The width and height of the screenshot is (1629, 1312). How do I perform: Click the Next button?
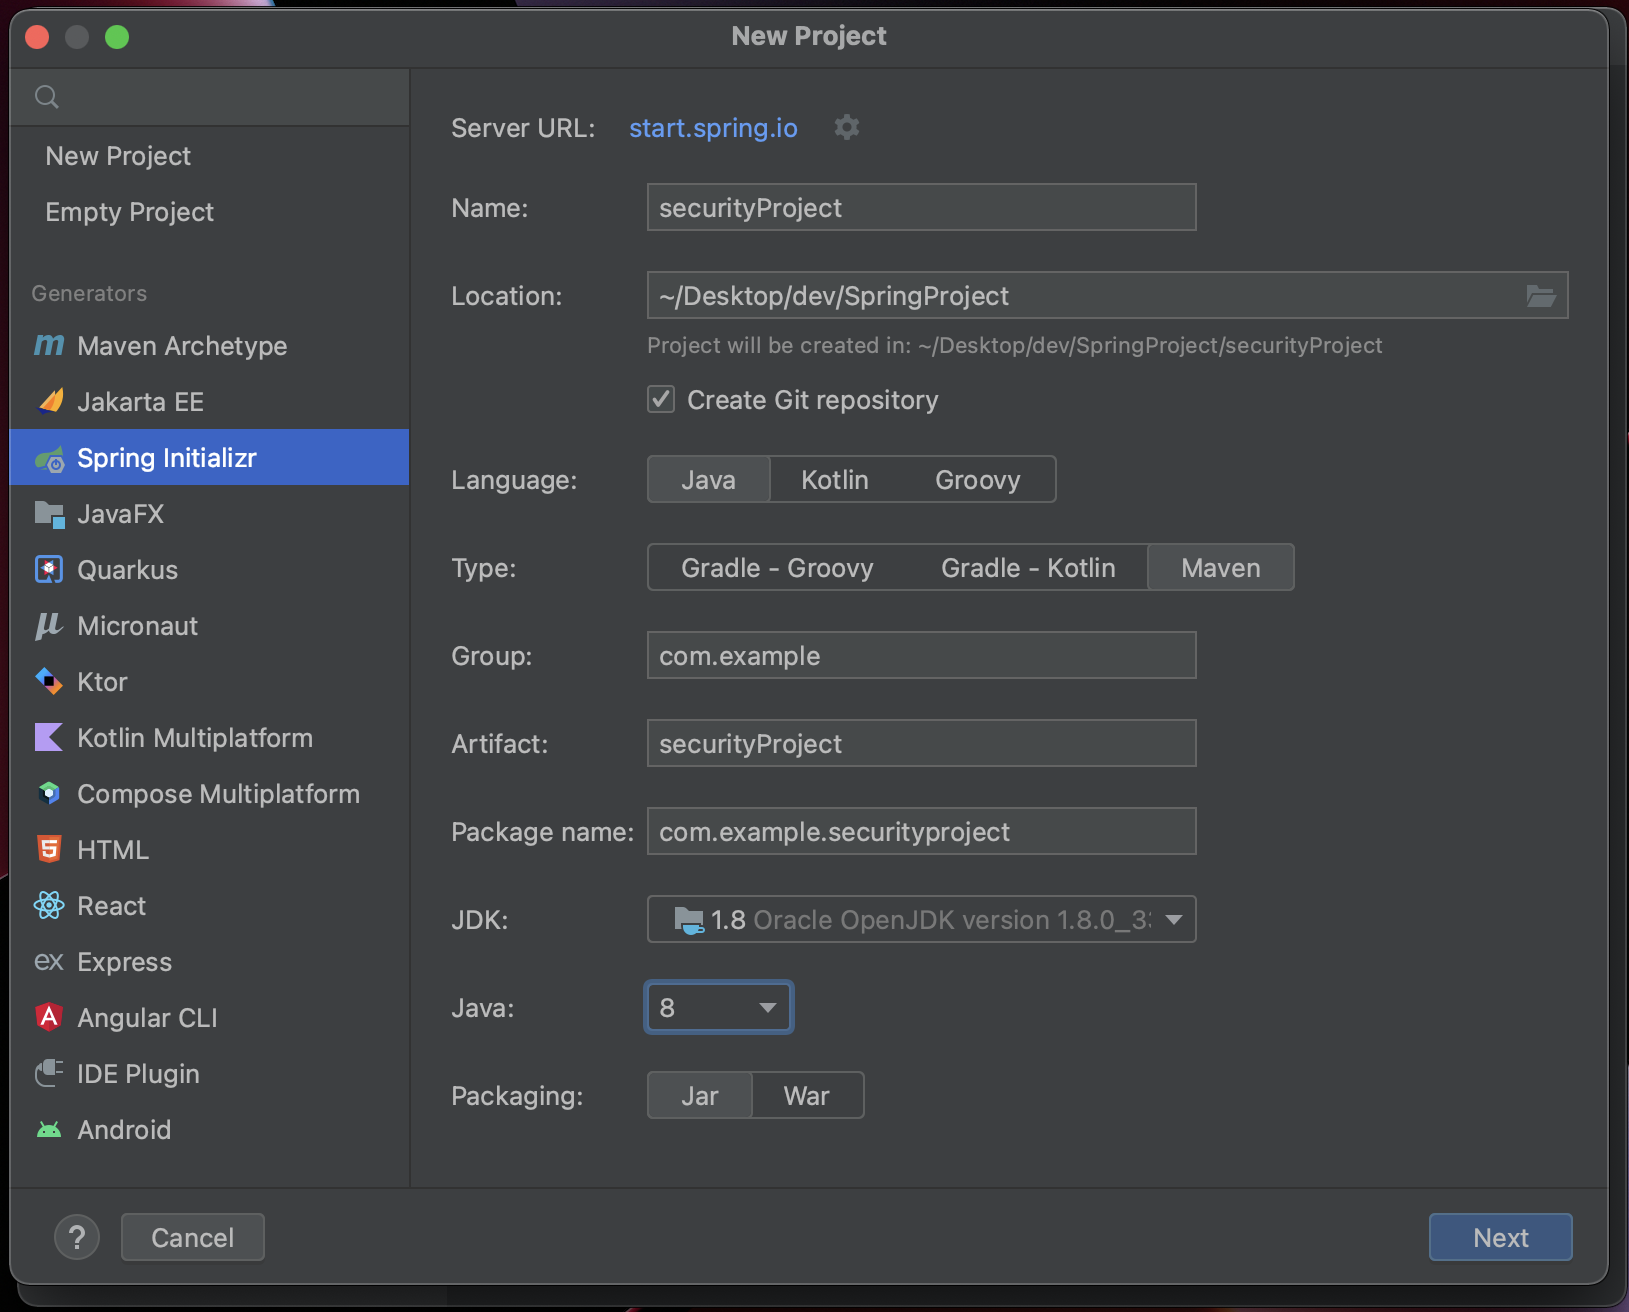(1500, 1237)
